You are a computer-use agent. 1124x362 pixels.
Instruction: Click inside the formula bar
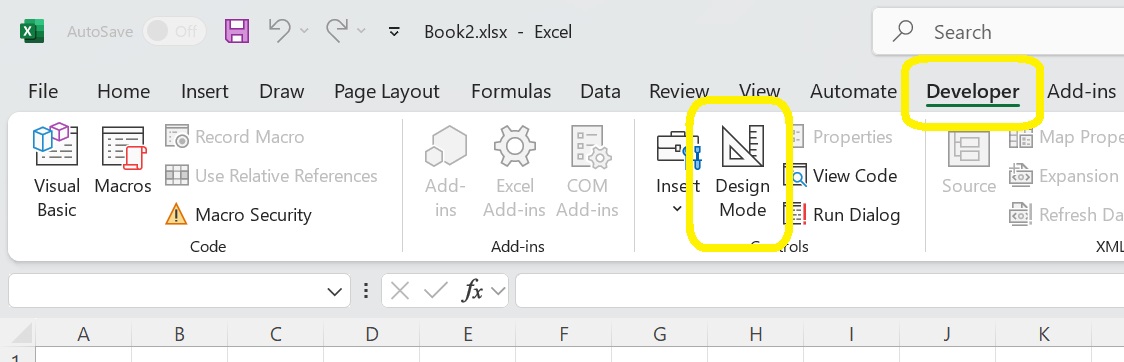click(x=819, y=291)
